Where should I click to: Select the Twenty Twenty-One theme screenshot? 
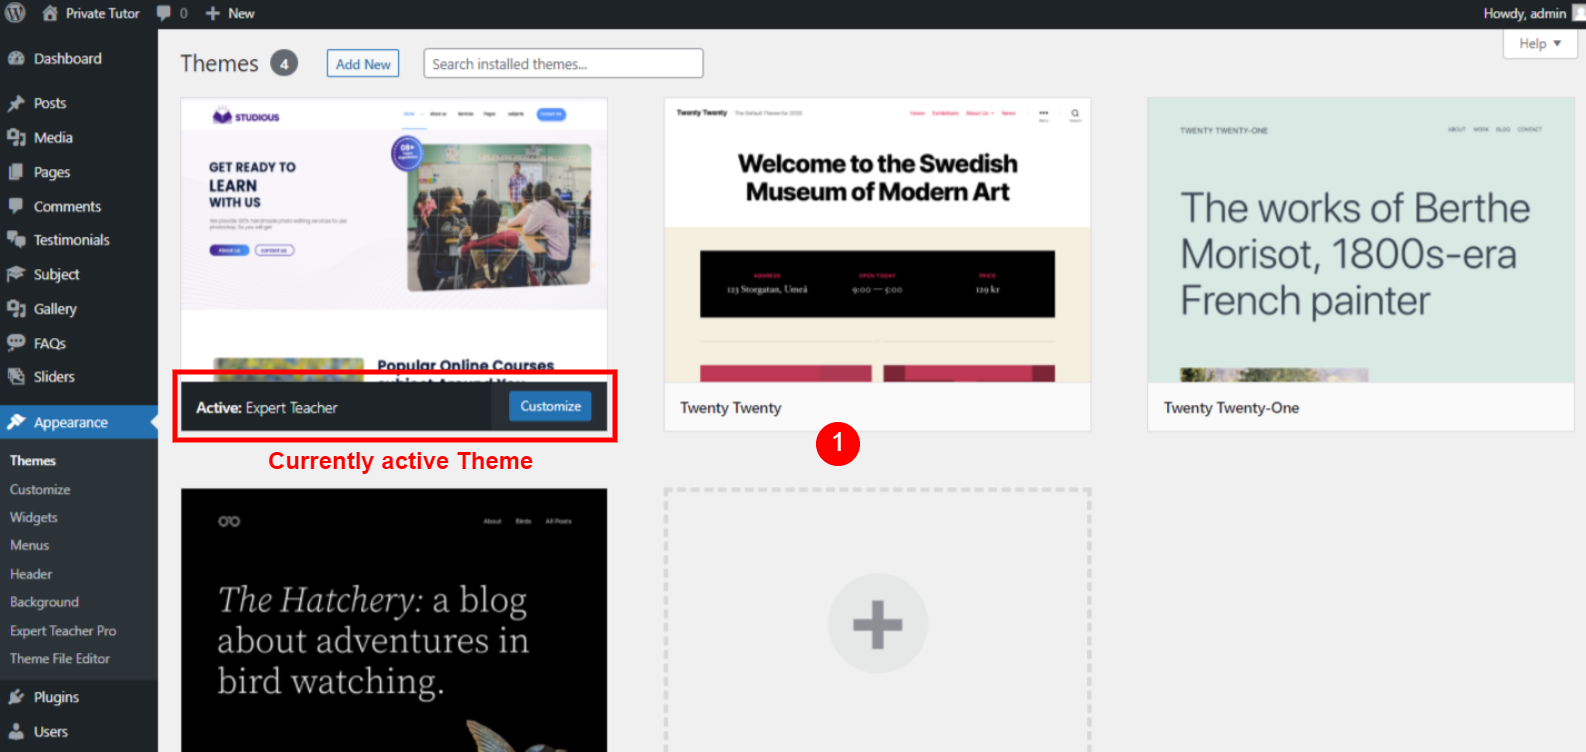[x=1361, y=240]
